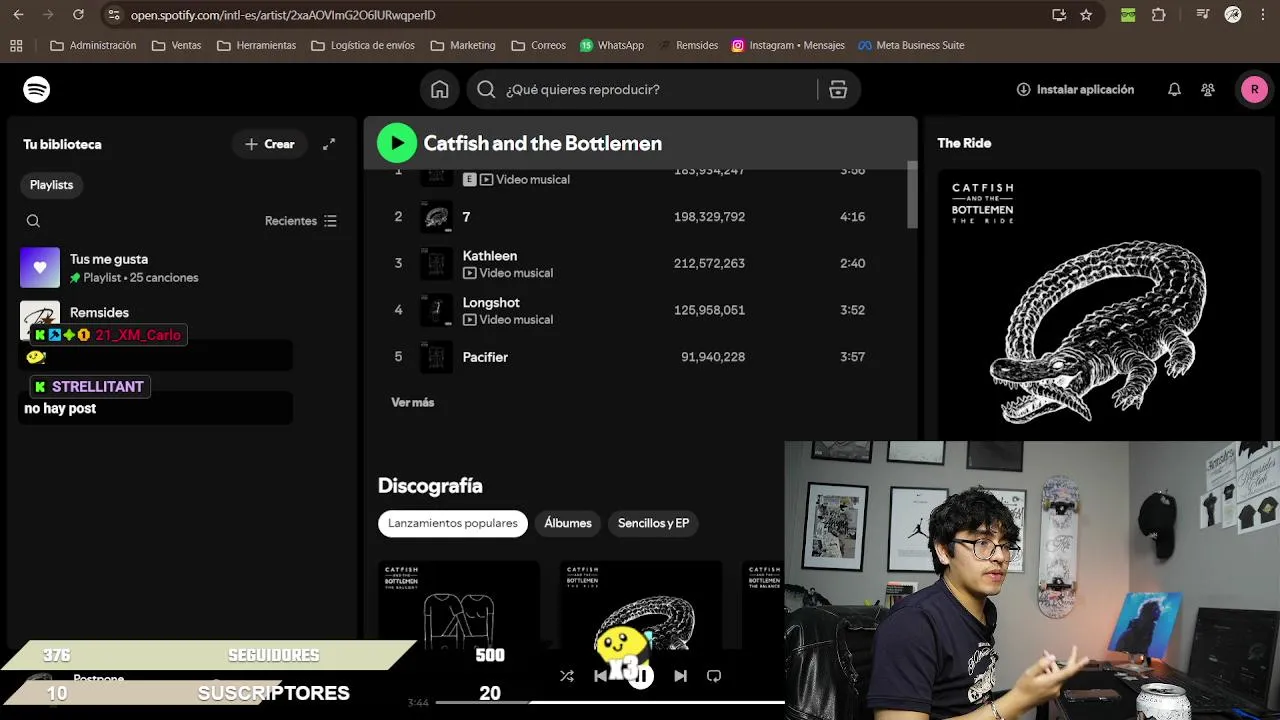1280x720 pixels.
Task: Click Video musical label under Longshot
Action: click(x=516, y=320)
